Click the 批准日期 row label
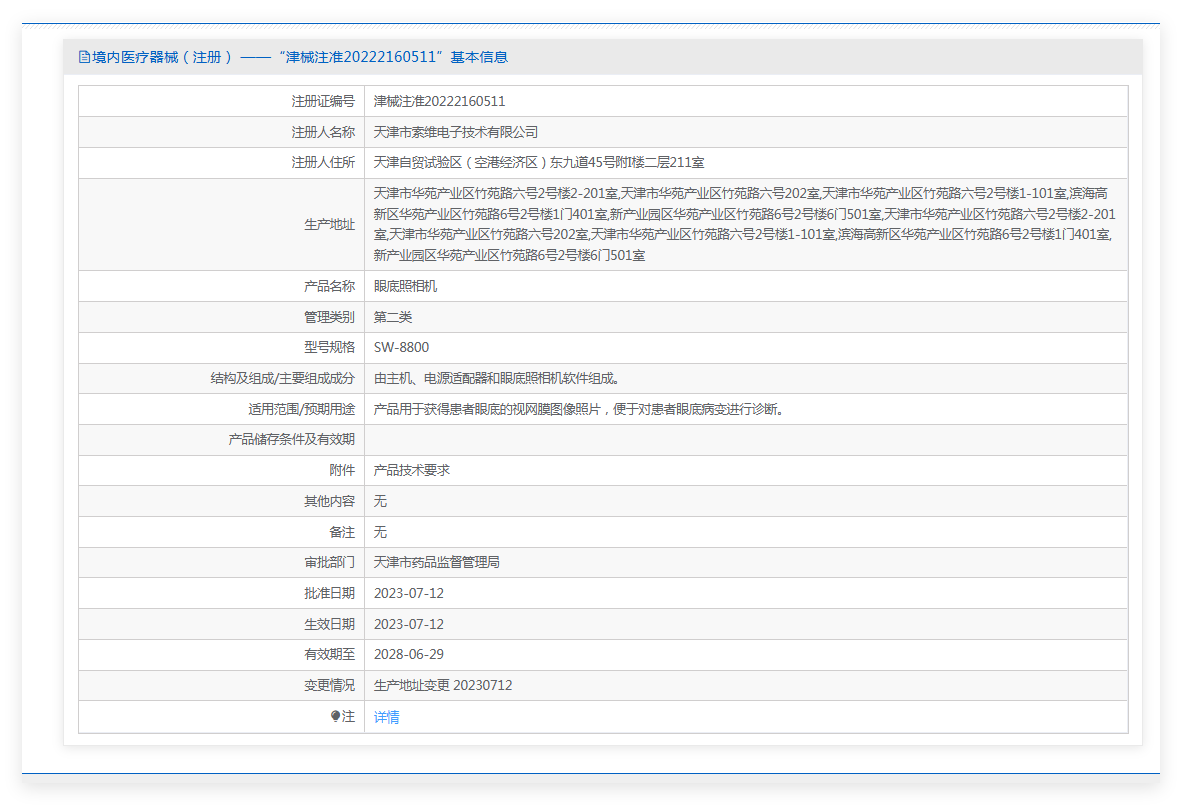This screenshot has height=805, width=1182. coord(329,593)
